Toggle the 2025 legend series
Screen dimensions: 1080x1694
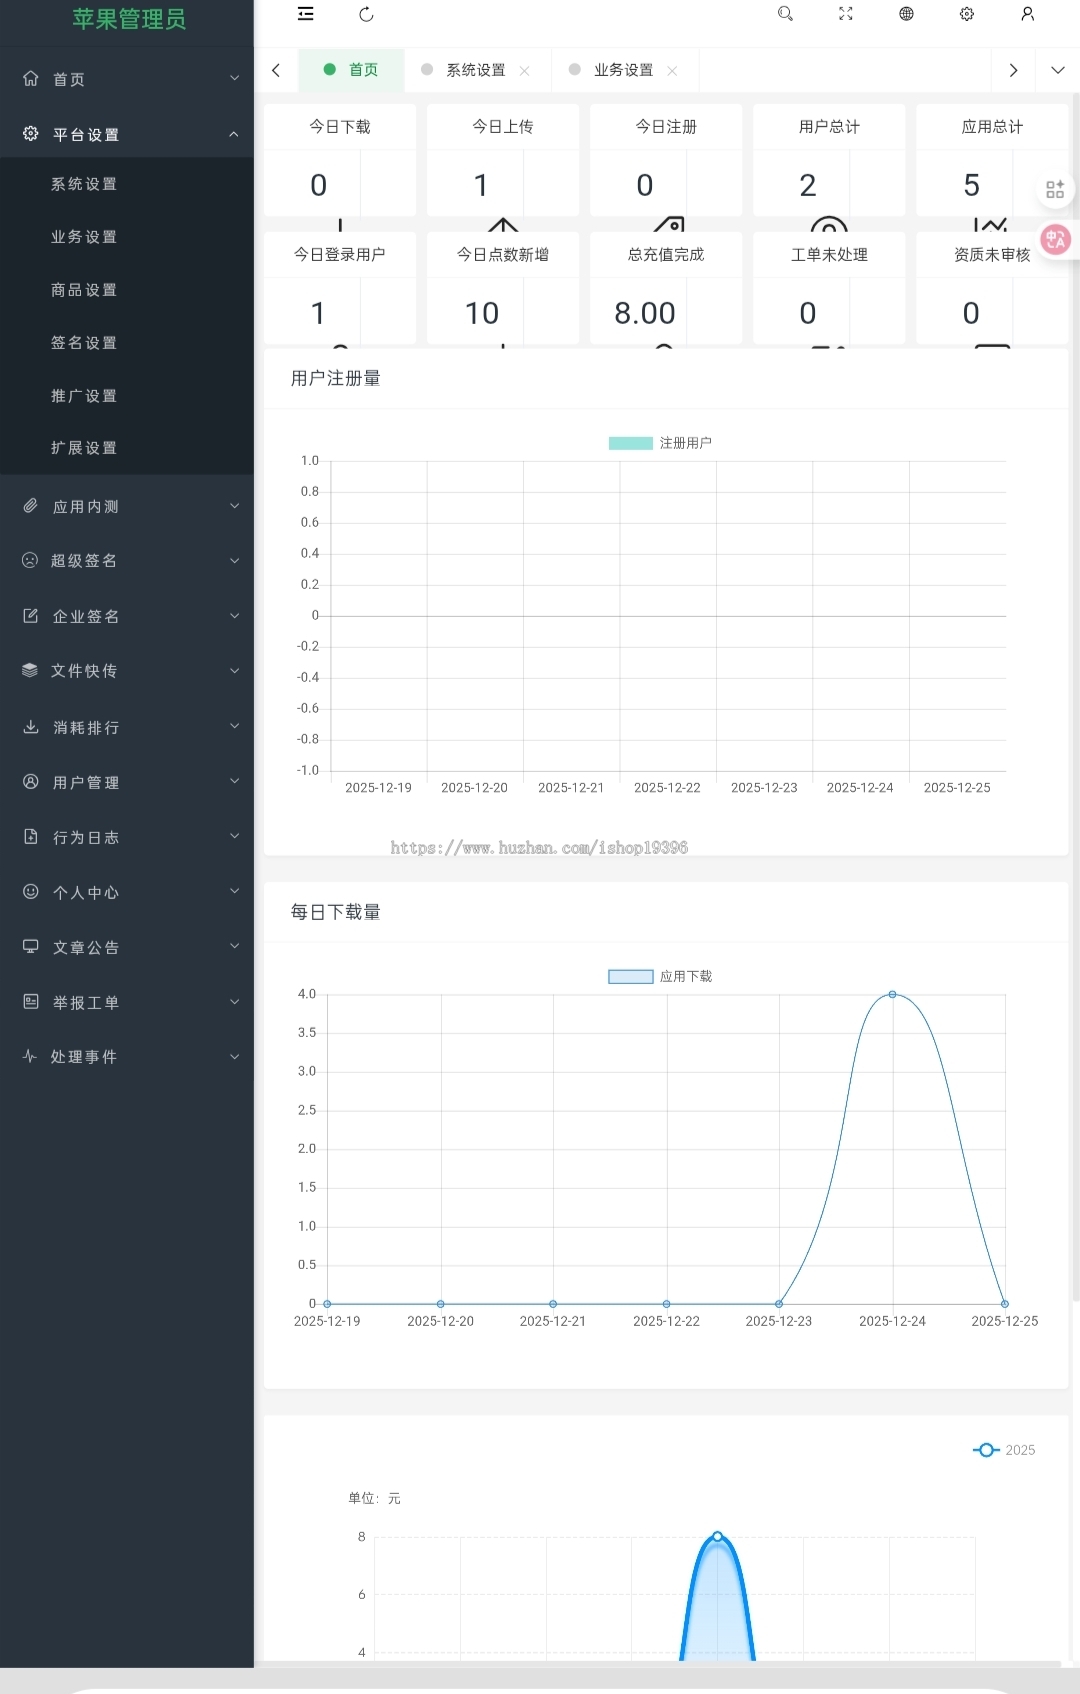[x=1004, y=1450]
